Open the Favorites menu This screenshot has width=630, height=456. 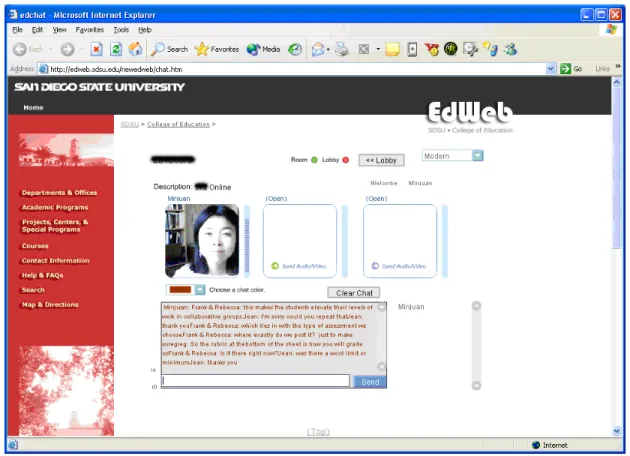[x=90, y=30]
